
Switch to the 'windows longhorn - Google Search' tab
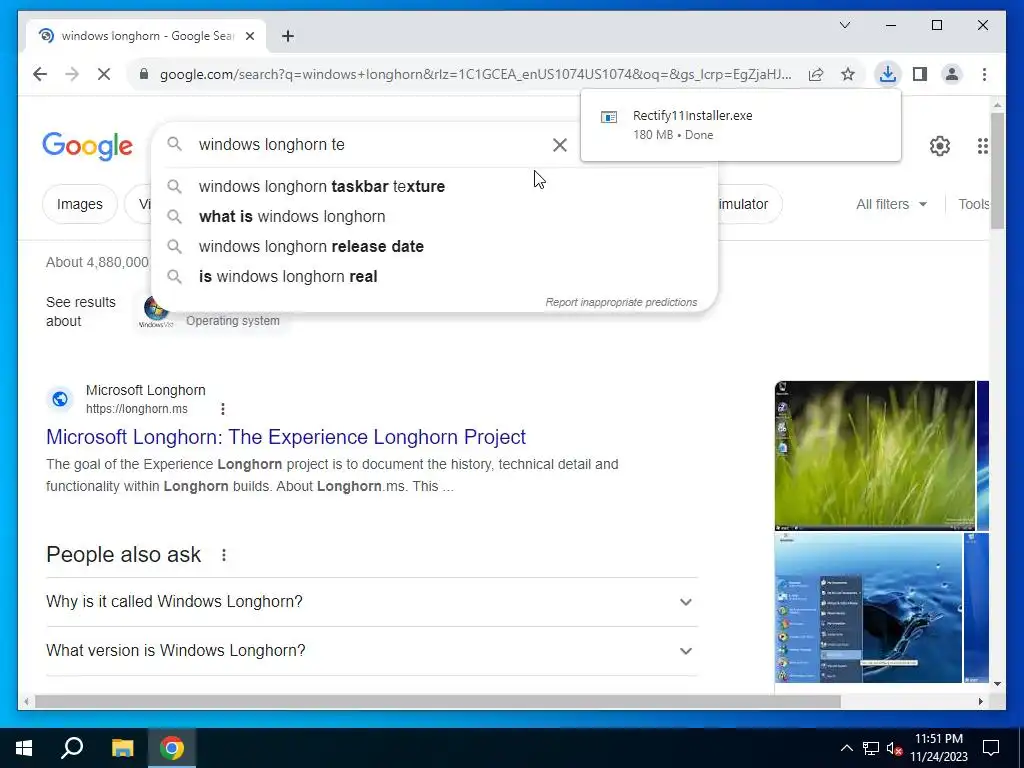point(146,36)
